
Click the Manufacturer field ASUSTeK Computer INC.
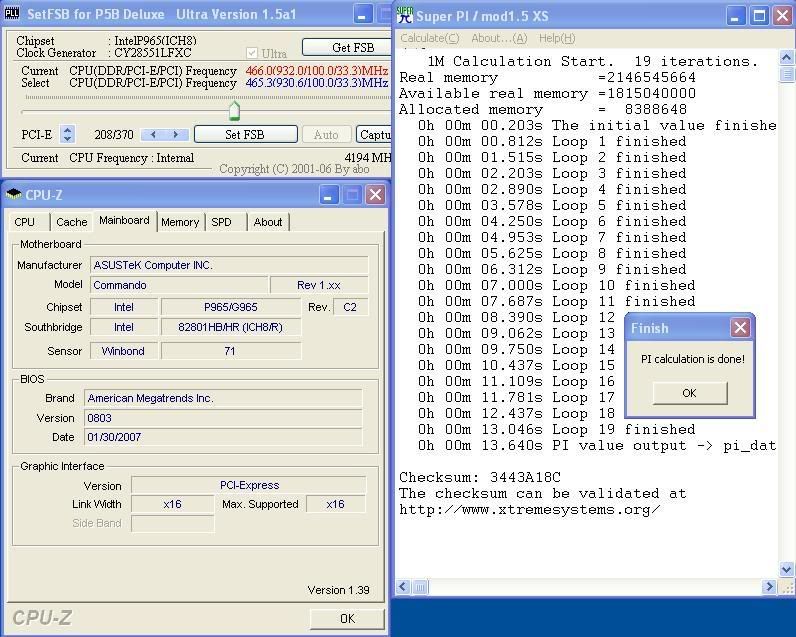(229, 265)
